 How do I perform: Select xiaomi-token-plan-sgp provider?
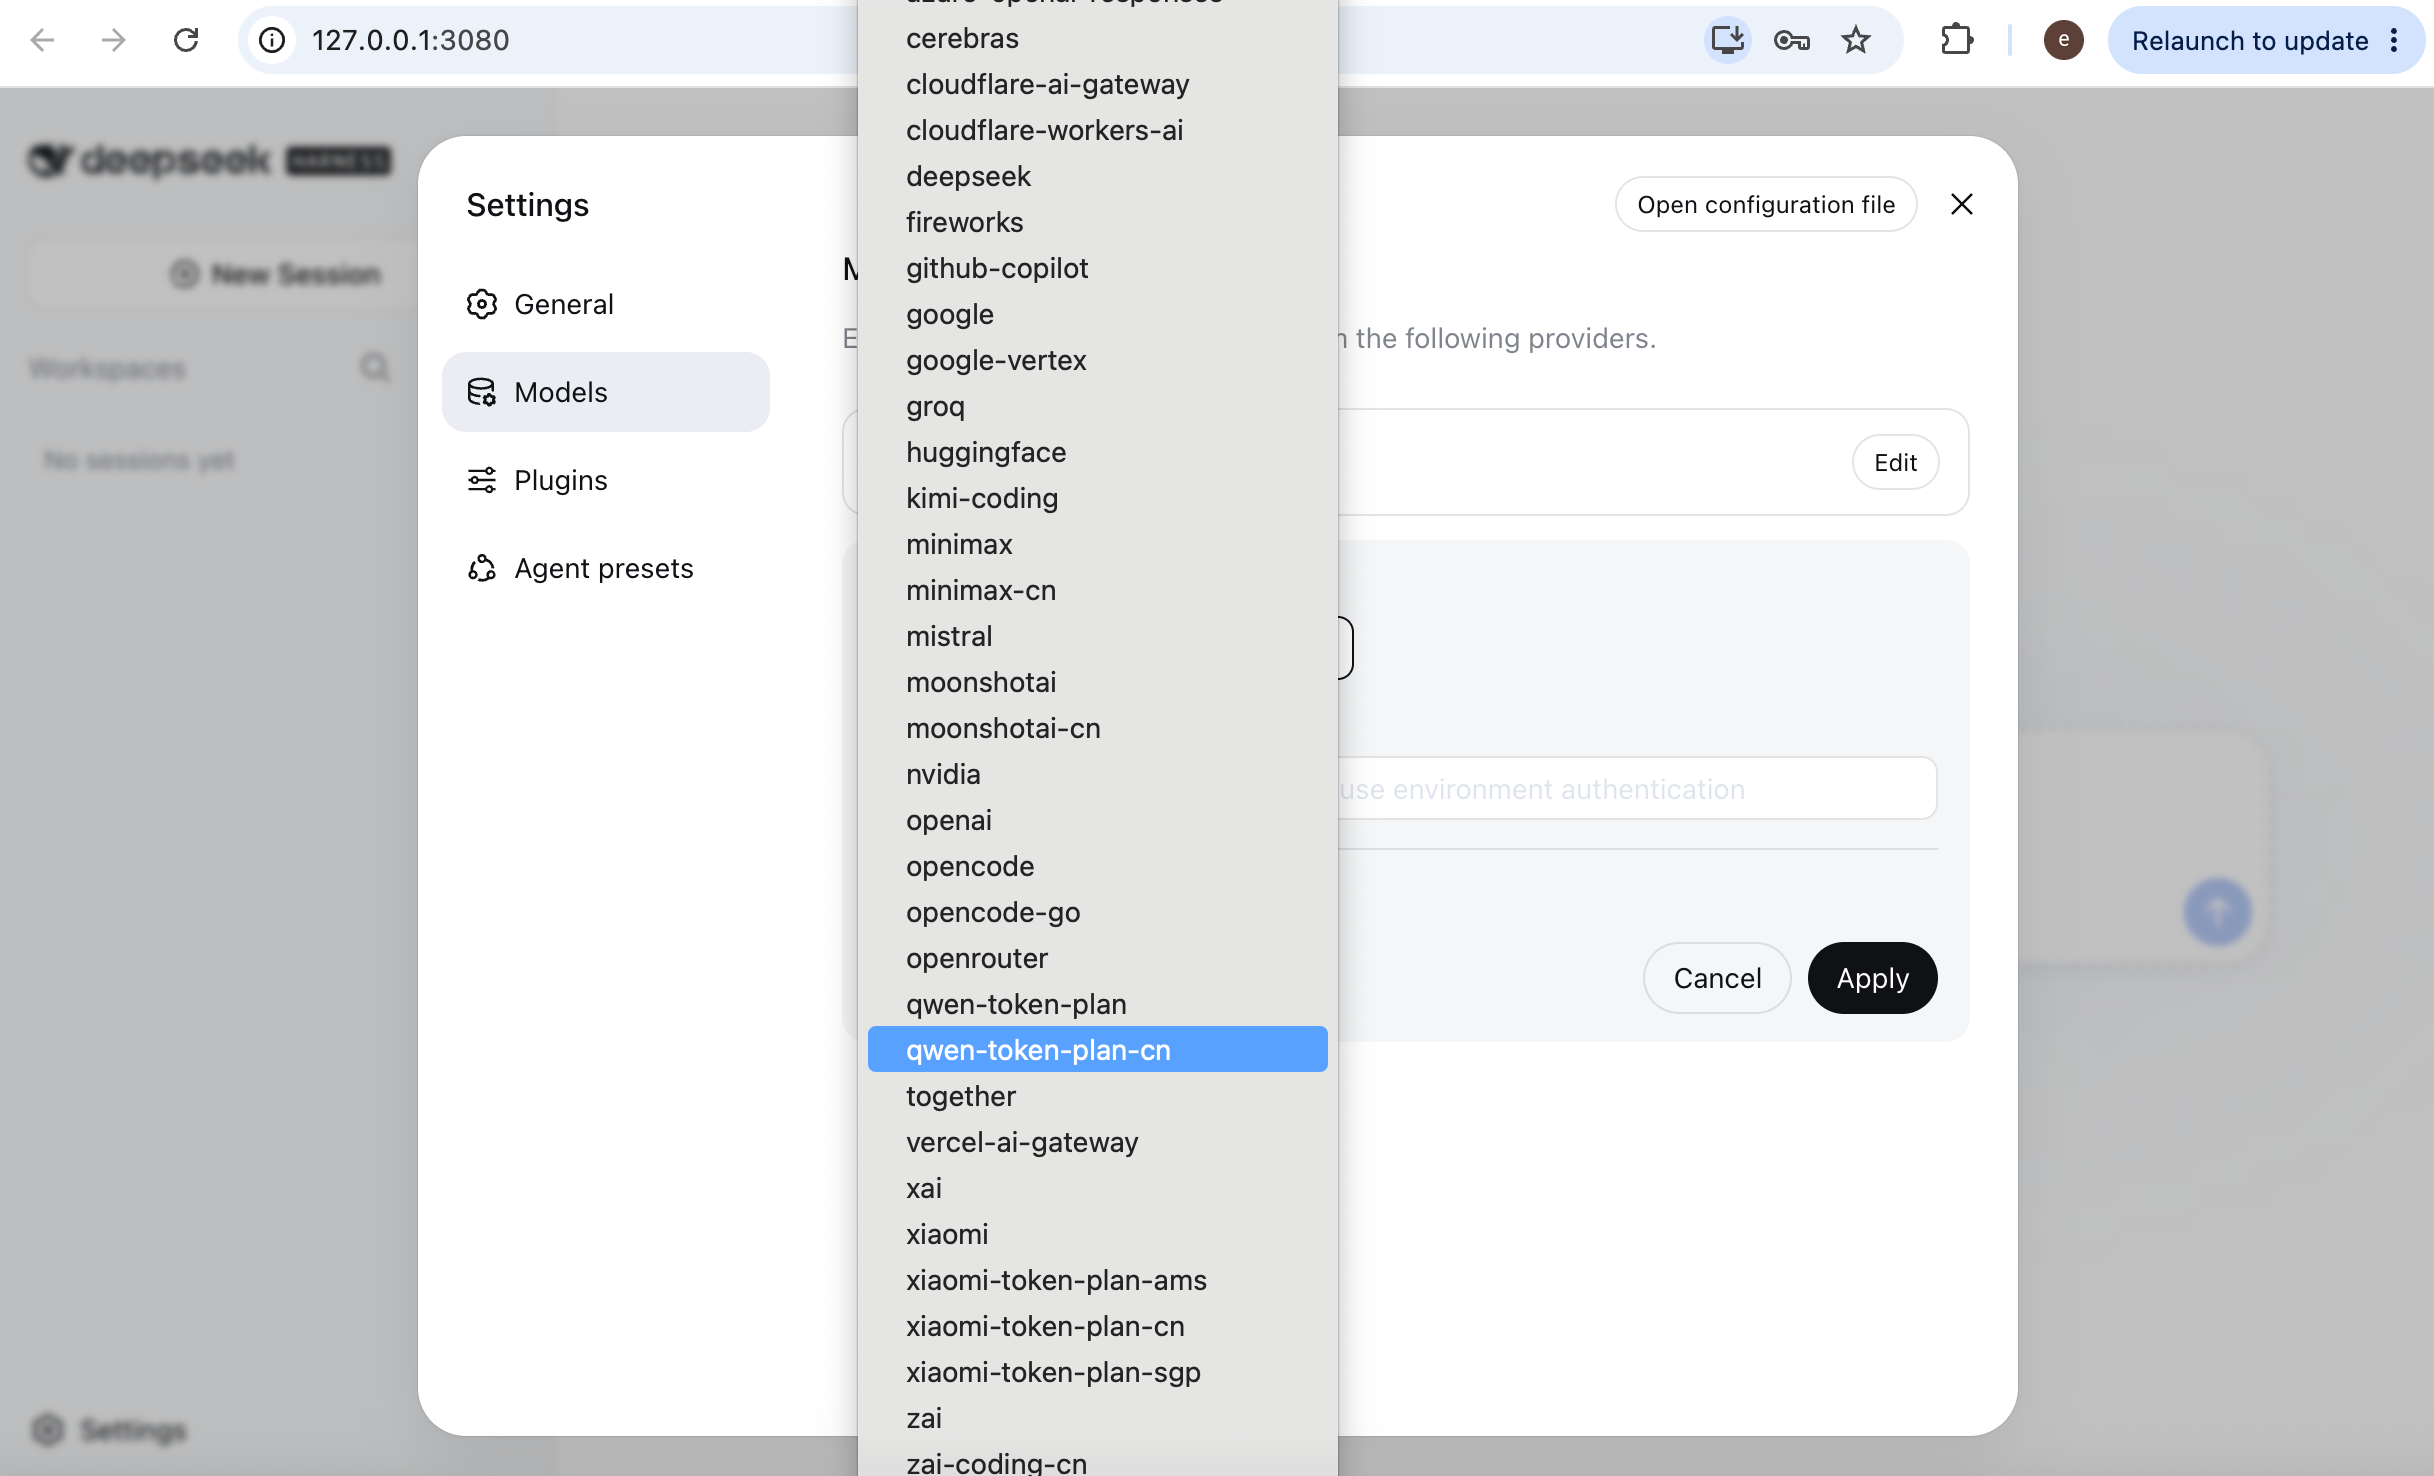tap(1098, 1372)
